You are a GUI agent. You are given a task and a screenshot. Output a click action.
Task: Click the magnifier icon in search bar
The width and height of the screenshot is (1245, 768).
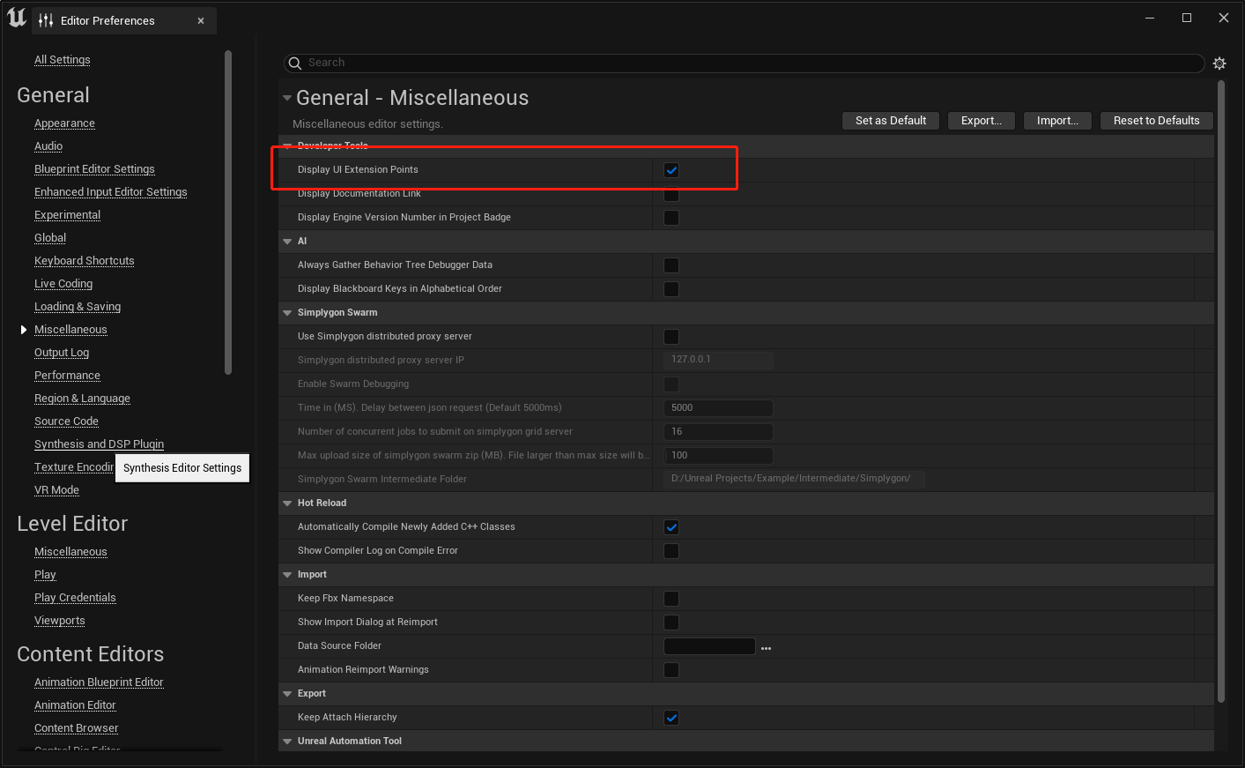(295, 63)
